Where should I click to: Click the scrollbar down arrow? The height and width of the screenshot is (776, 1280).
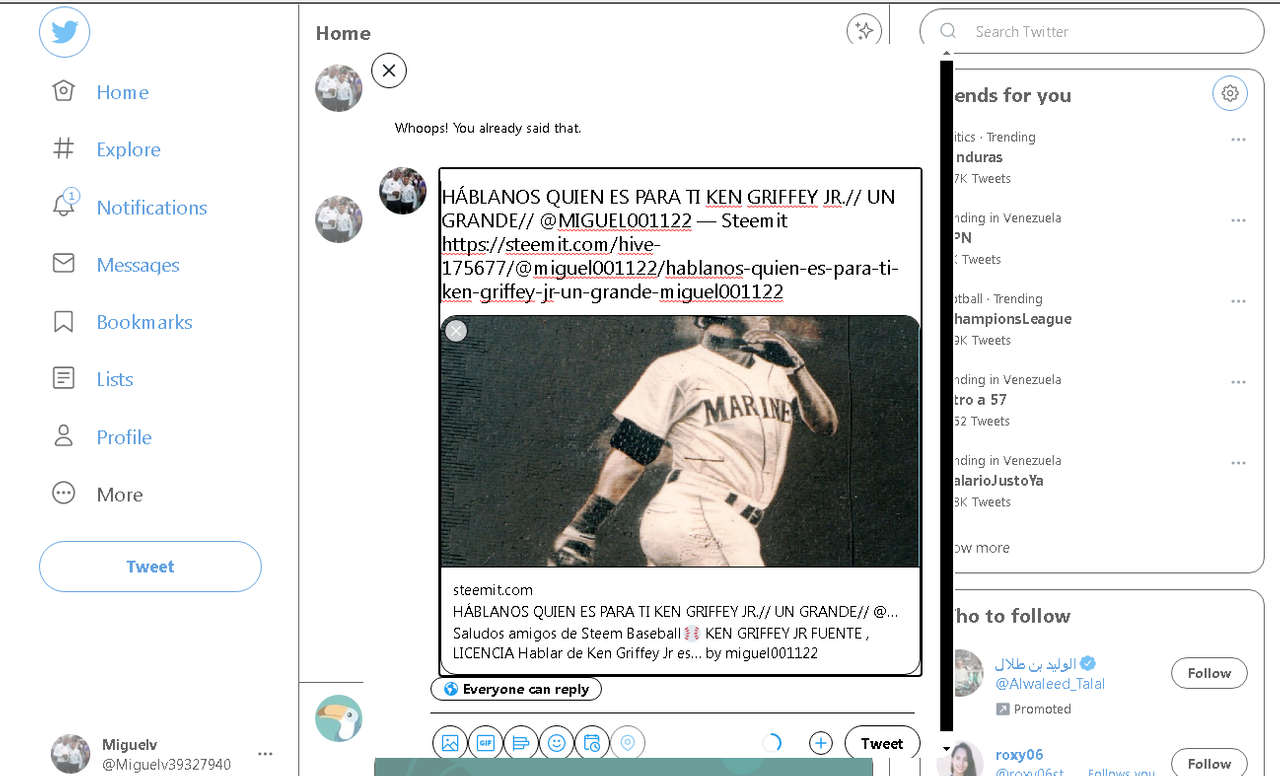(x=946, y=748)
